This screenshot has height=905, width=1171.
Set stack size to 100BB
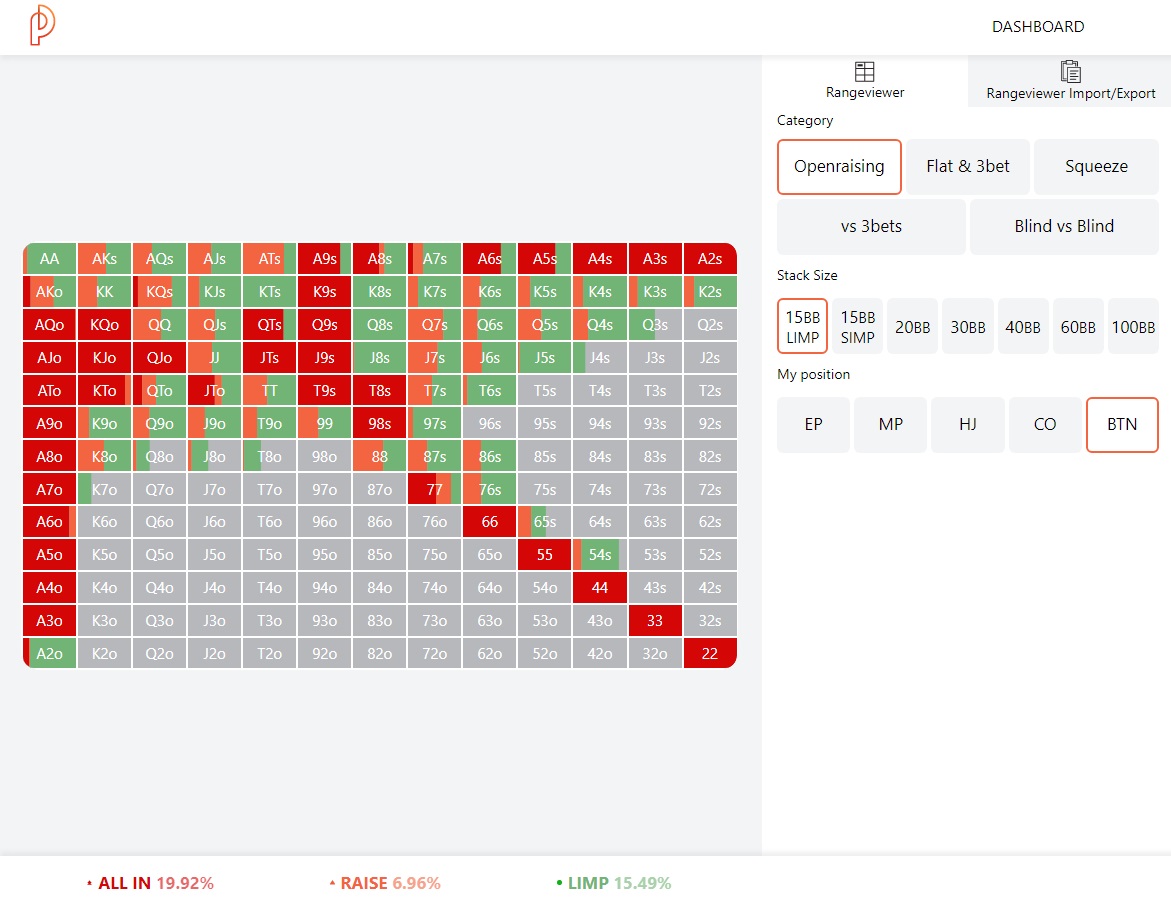(1133, 326)
